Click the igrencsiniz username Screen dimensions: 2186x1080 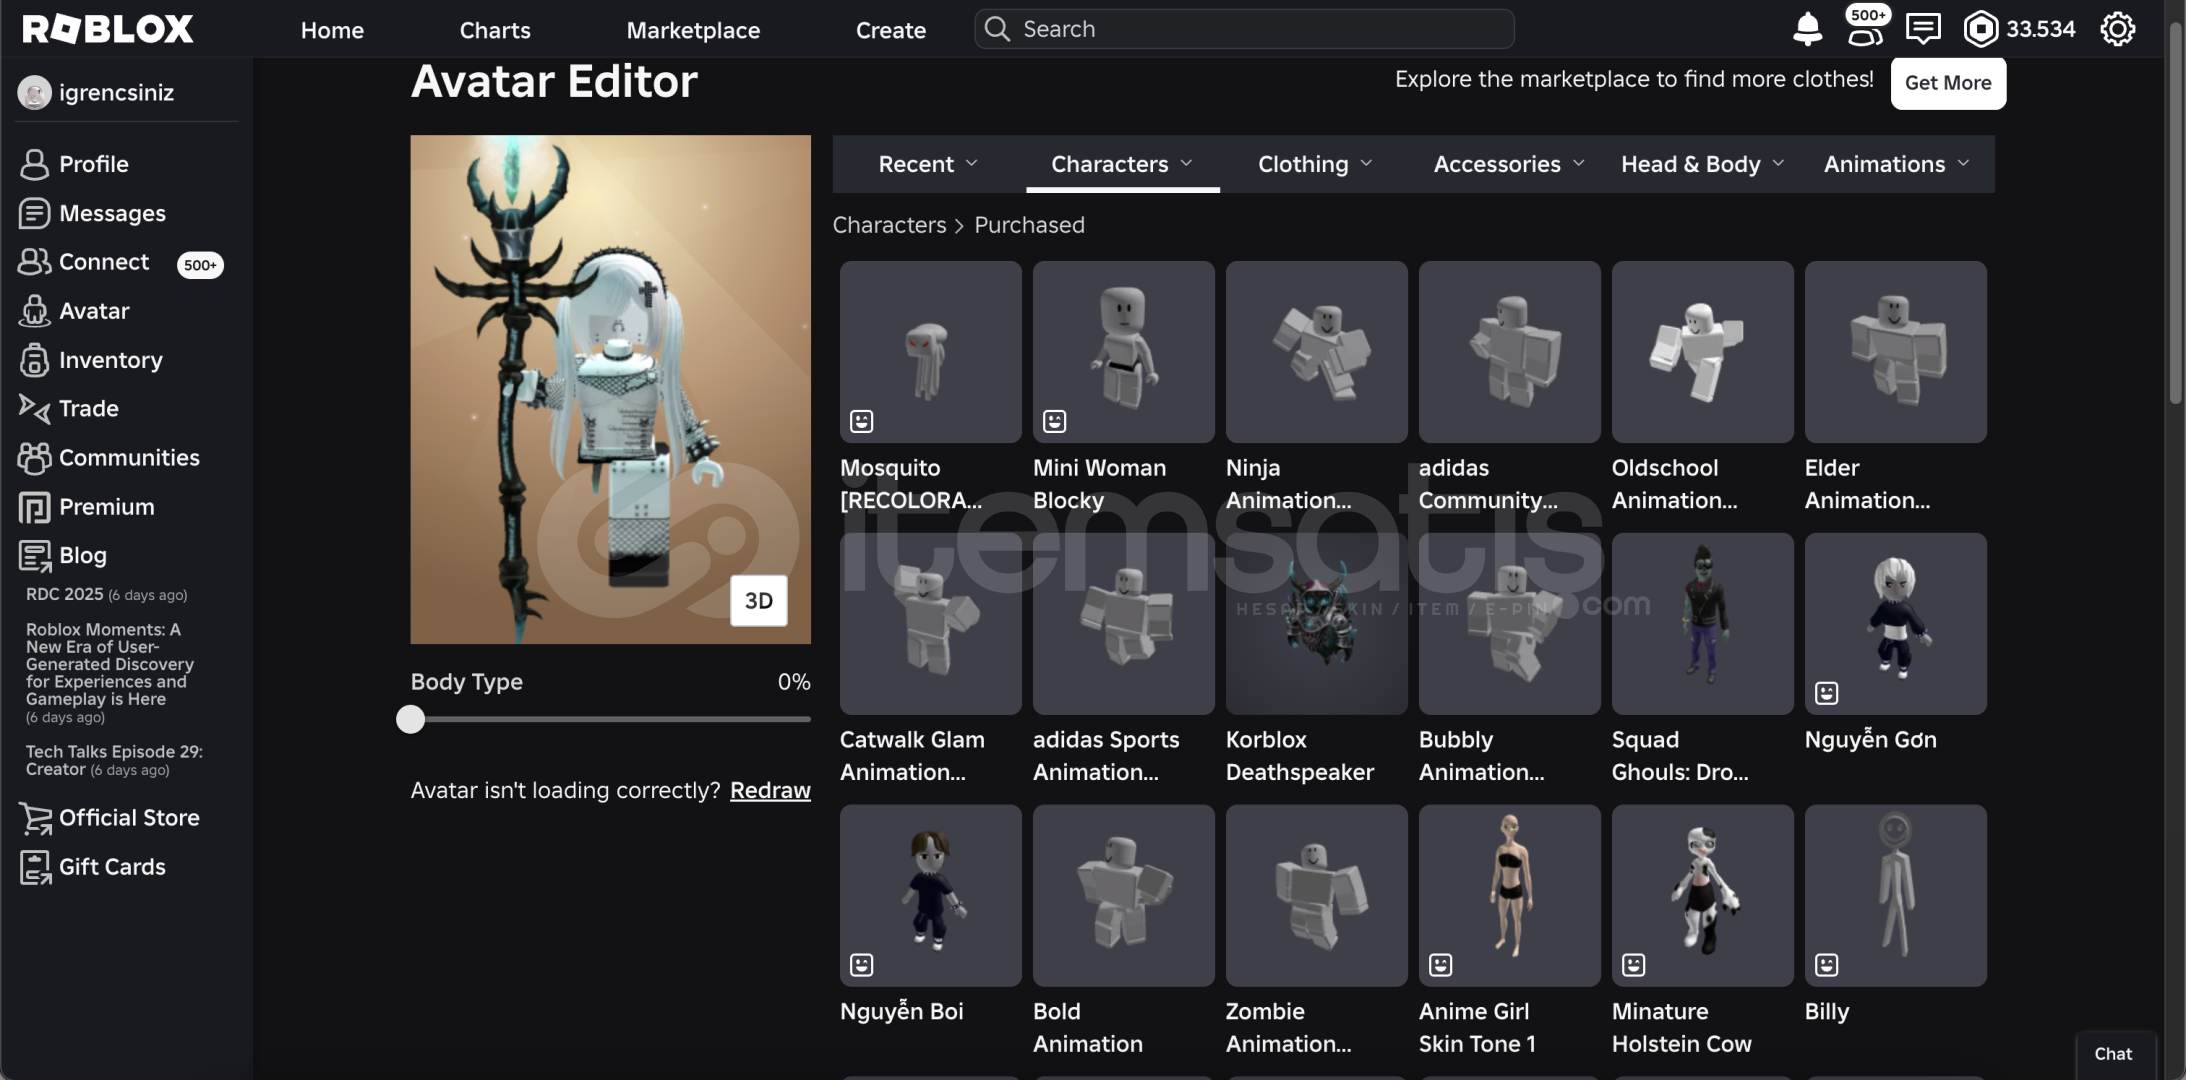116,93
